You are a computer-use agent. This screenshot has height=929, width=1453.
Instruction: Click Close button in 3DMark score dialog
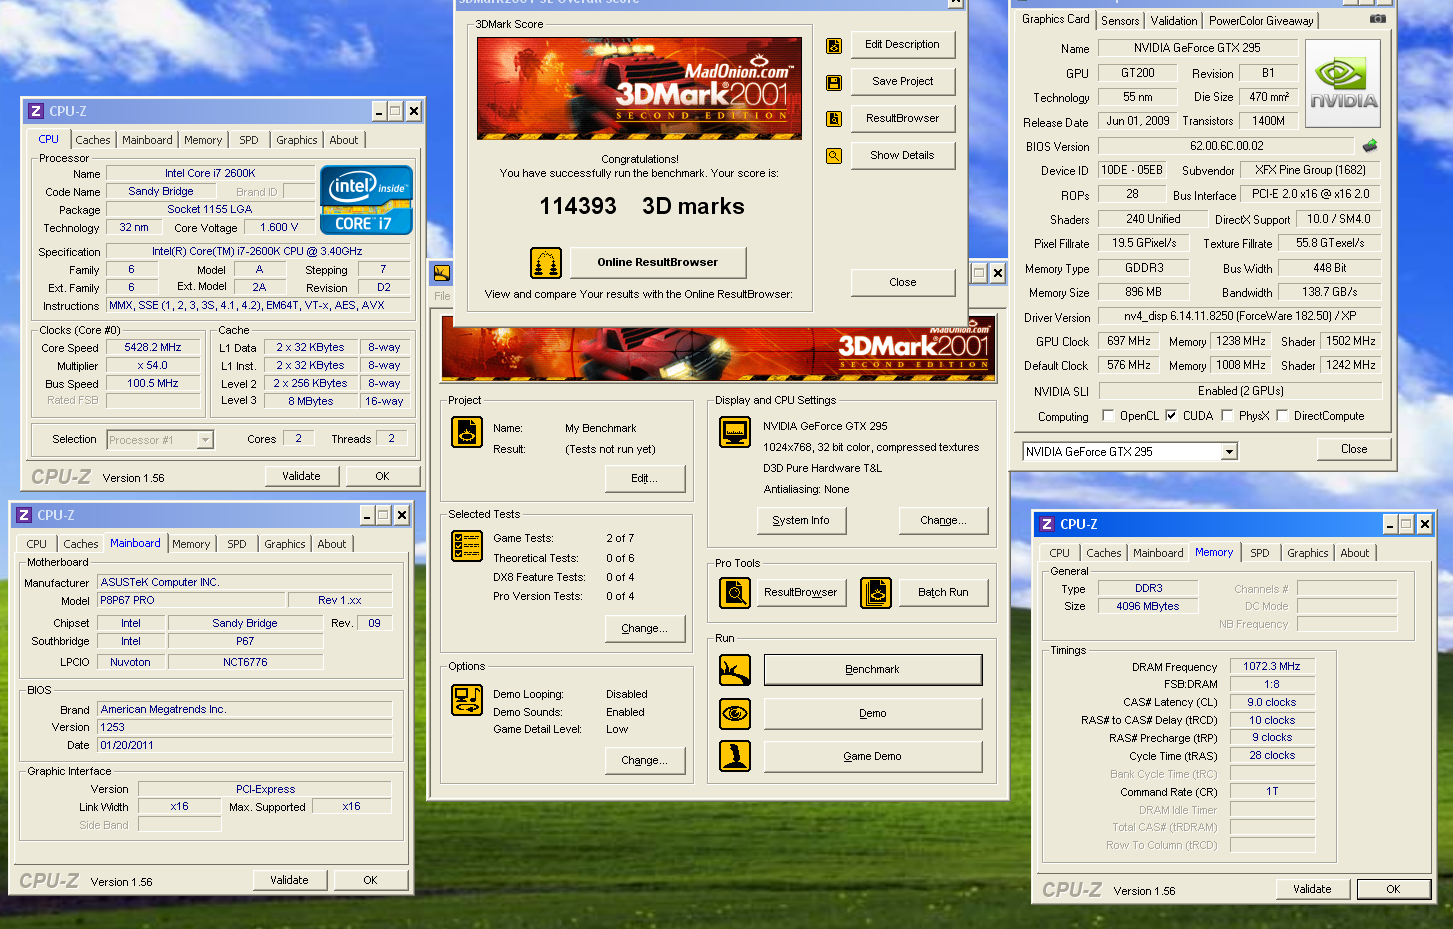(x=903, y=283)
